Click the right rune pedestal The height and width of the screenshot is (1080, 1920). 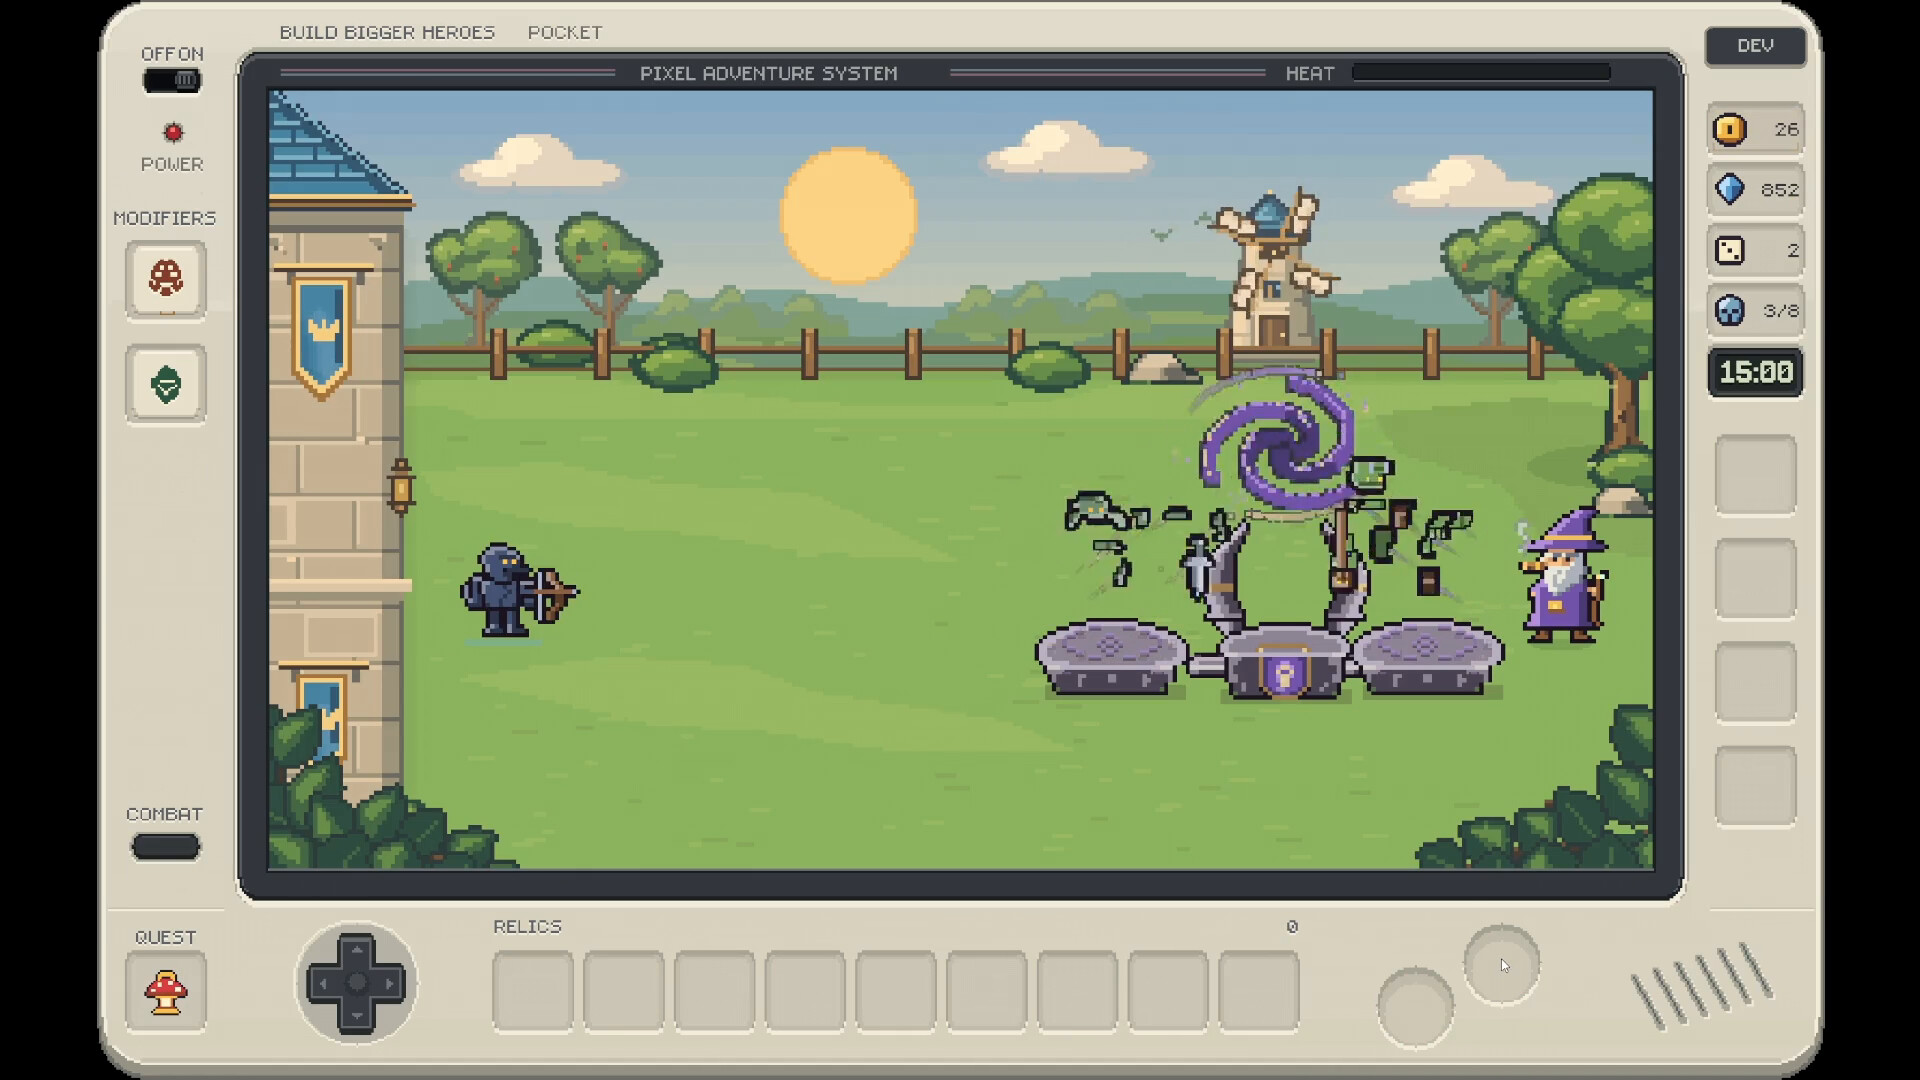click(1426, 657)
